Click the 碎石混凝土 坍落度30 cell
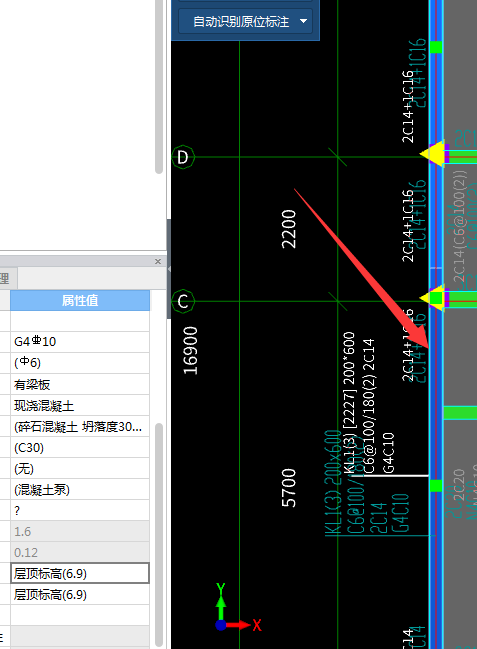The width and height of the screenshot is (477, 649). coord(80,426)
